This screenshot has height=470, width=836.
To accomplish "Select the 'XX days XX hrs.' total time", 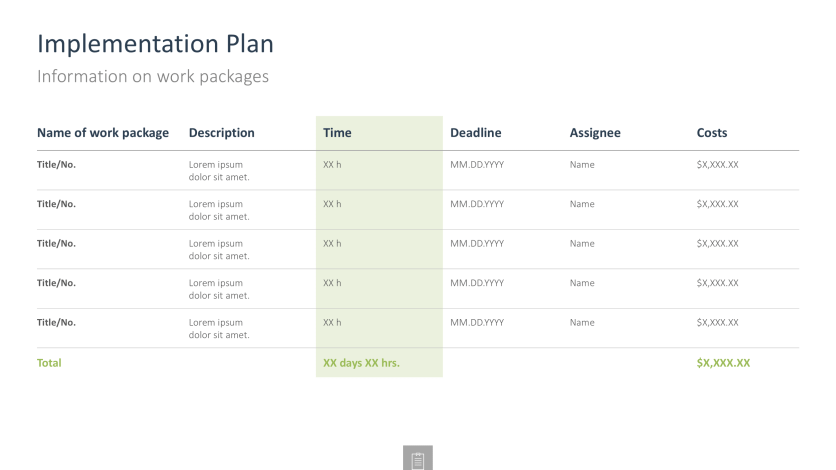I will point(361,363).
